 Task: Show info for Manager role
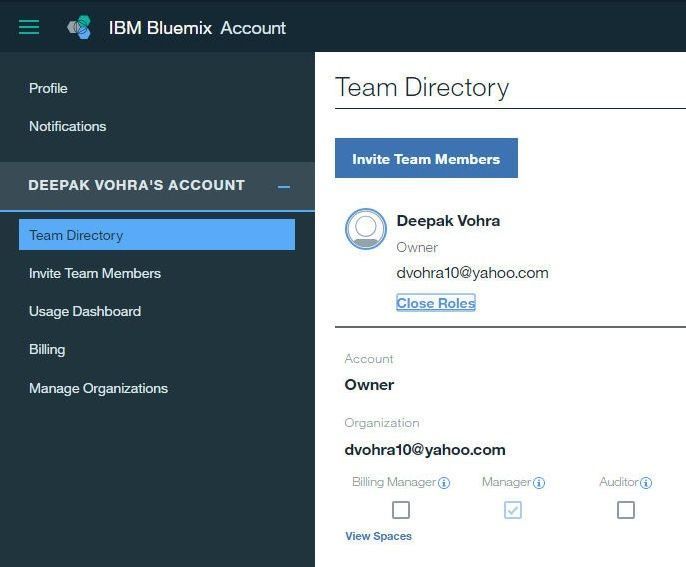pyautogui.click(x=539, y=483)
